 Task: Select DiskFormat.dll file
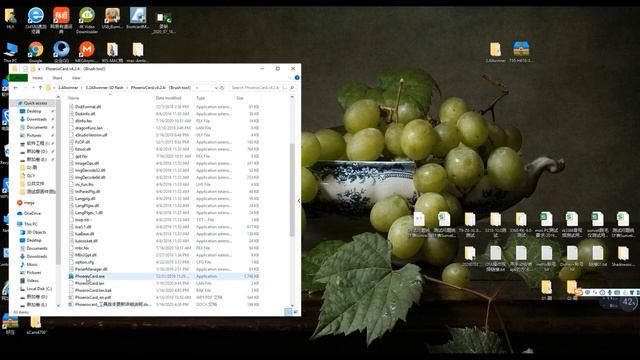pyautogui.click(x=164, y=107)
